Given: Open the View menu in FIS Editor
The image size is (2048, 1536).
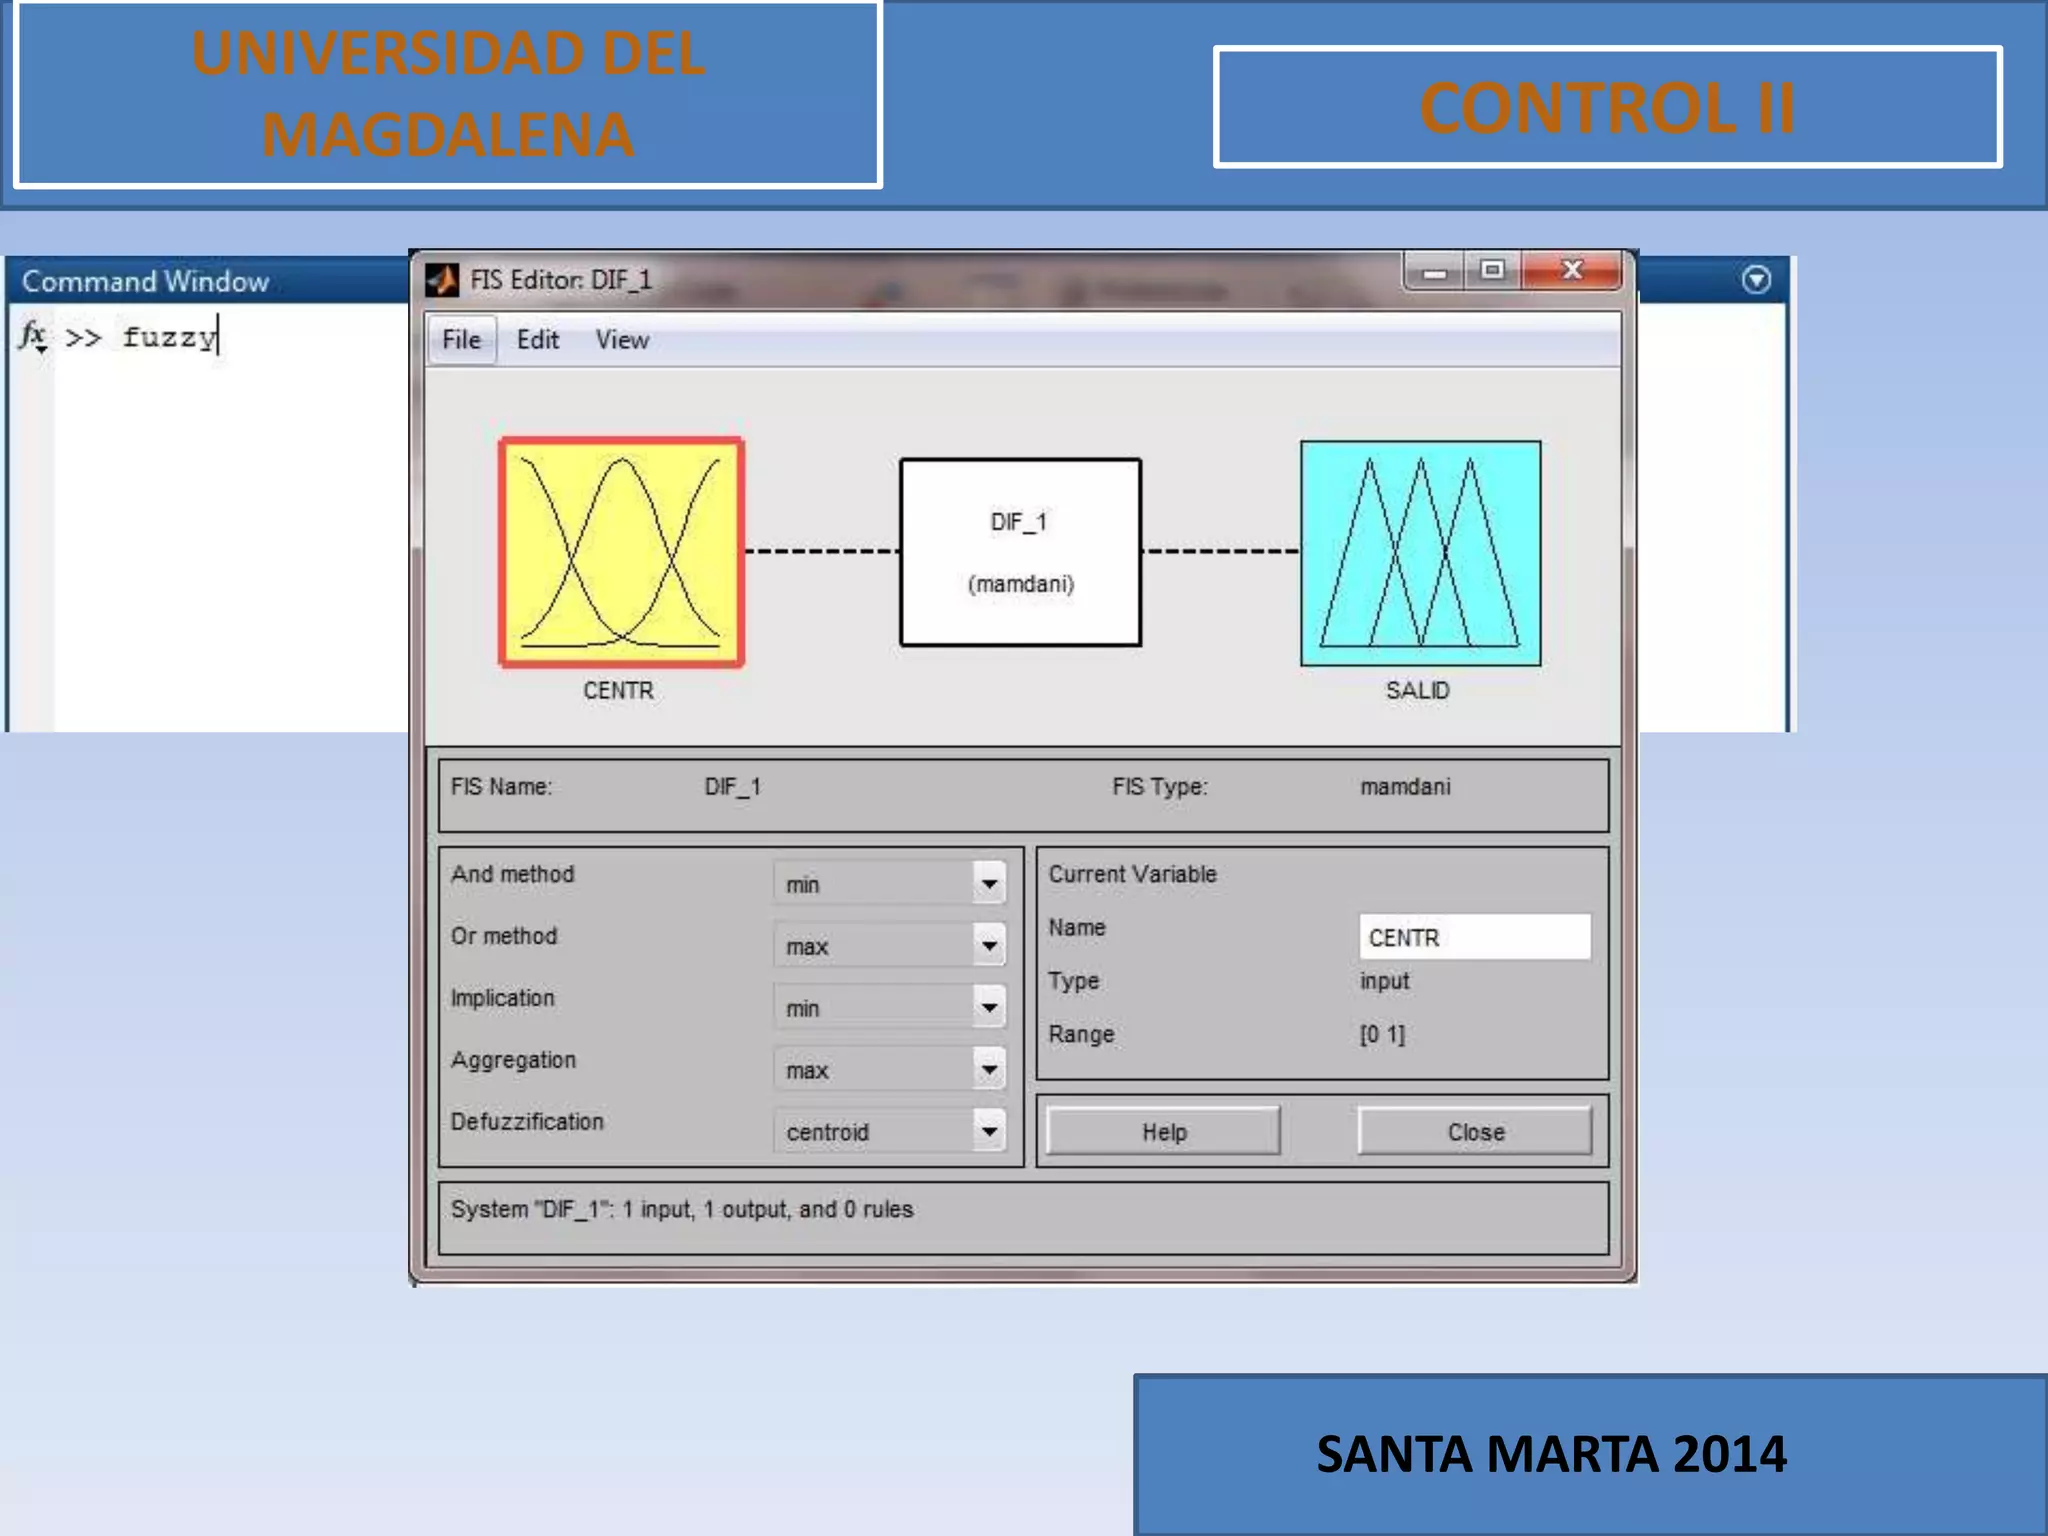Looking at the screenshot, I should (622, 340).
